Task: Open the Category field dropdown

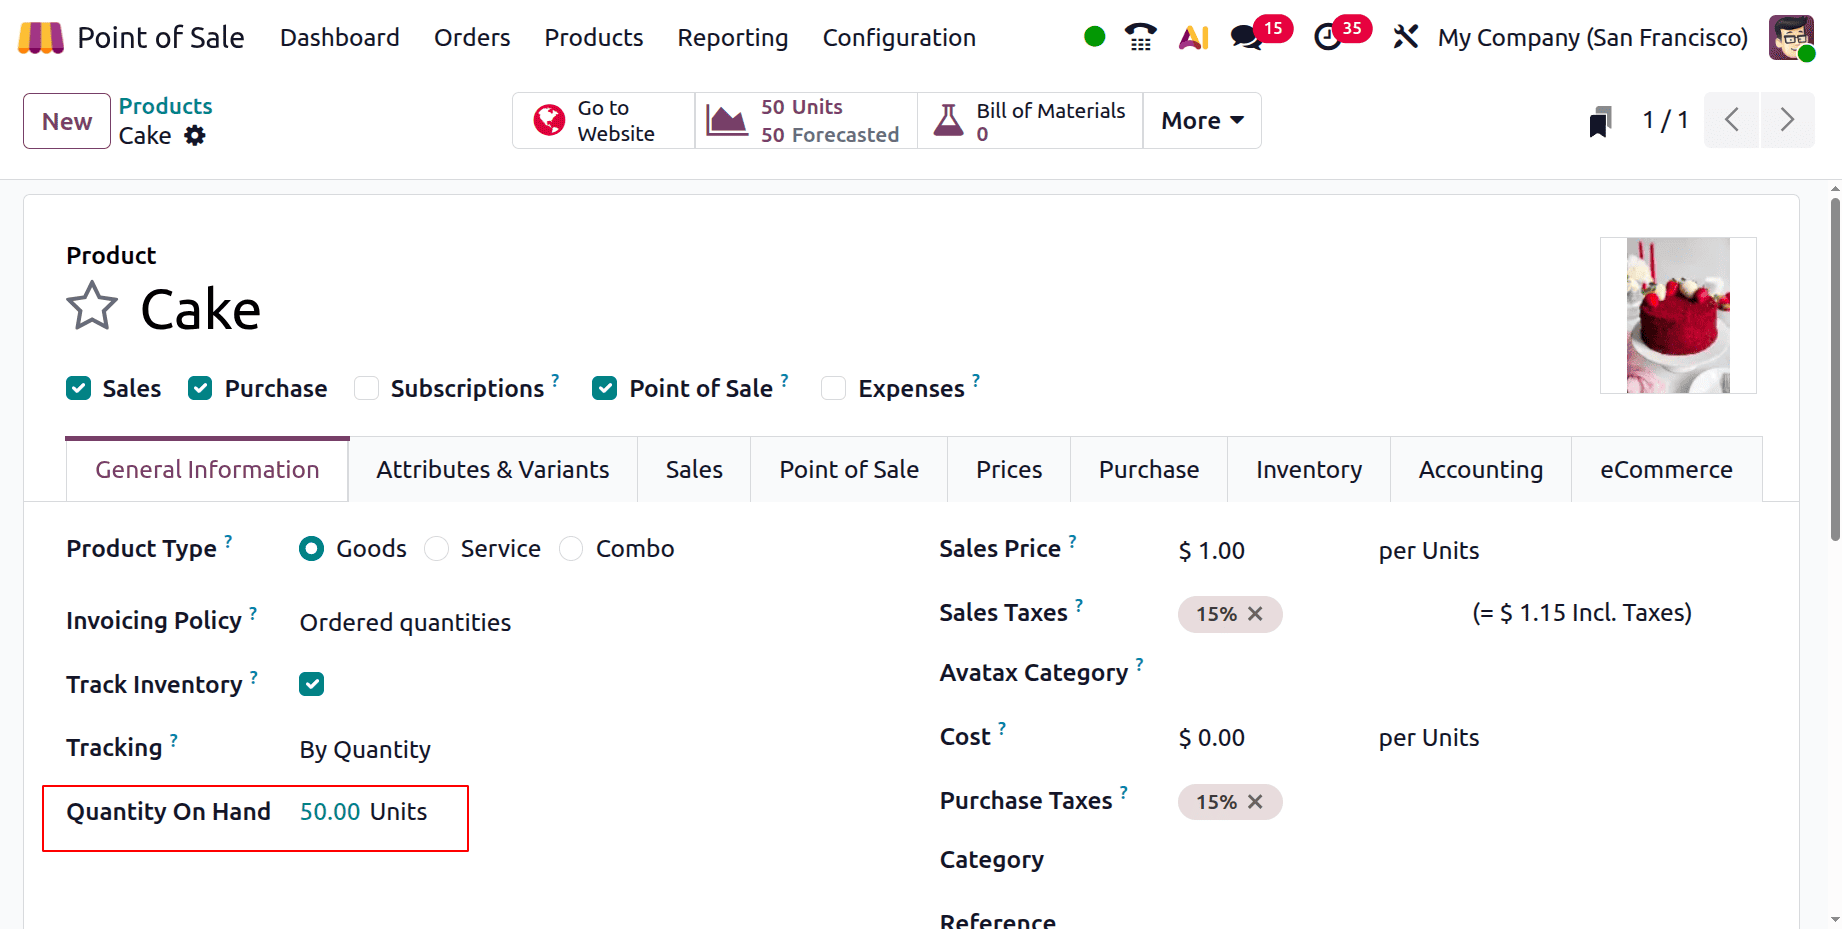Action: pyautogui.click(x=1466, y=861)
